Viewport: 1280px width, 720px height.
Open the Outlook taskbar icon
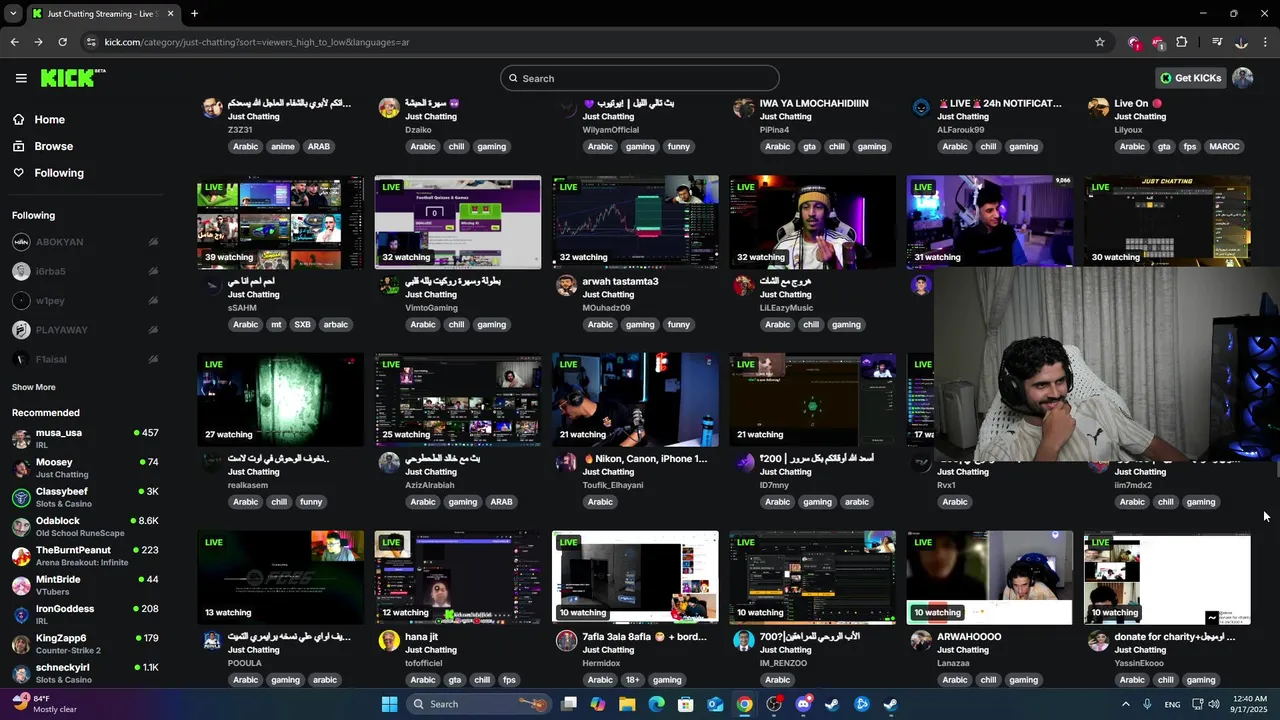(715, 704)
